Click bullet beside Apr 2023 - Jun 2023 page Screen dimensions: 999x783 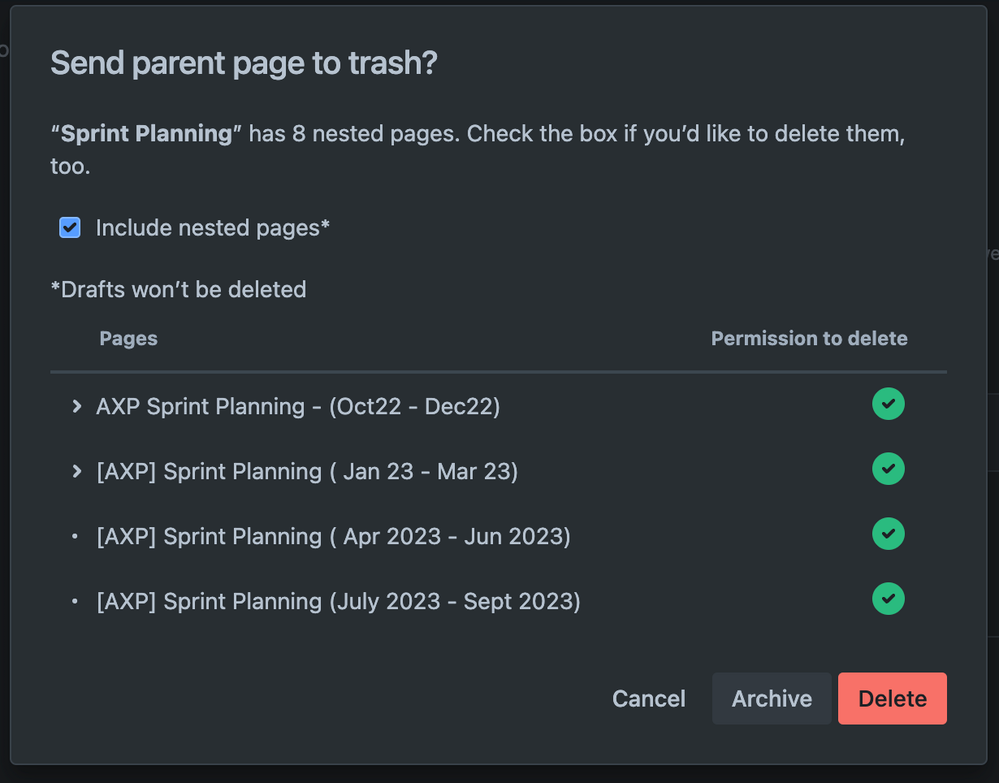75,537
